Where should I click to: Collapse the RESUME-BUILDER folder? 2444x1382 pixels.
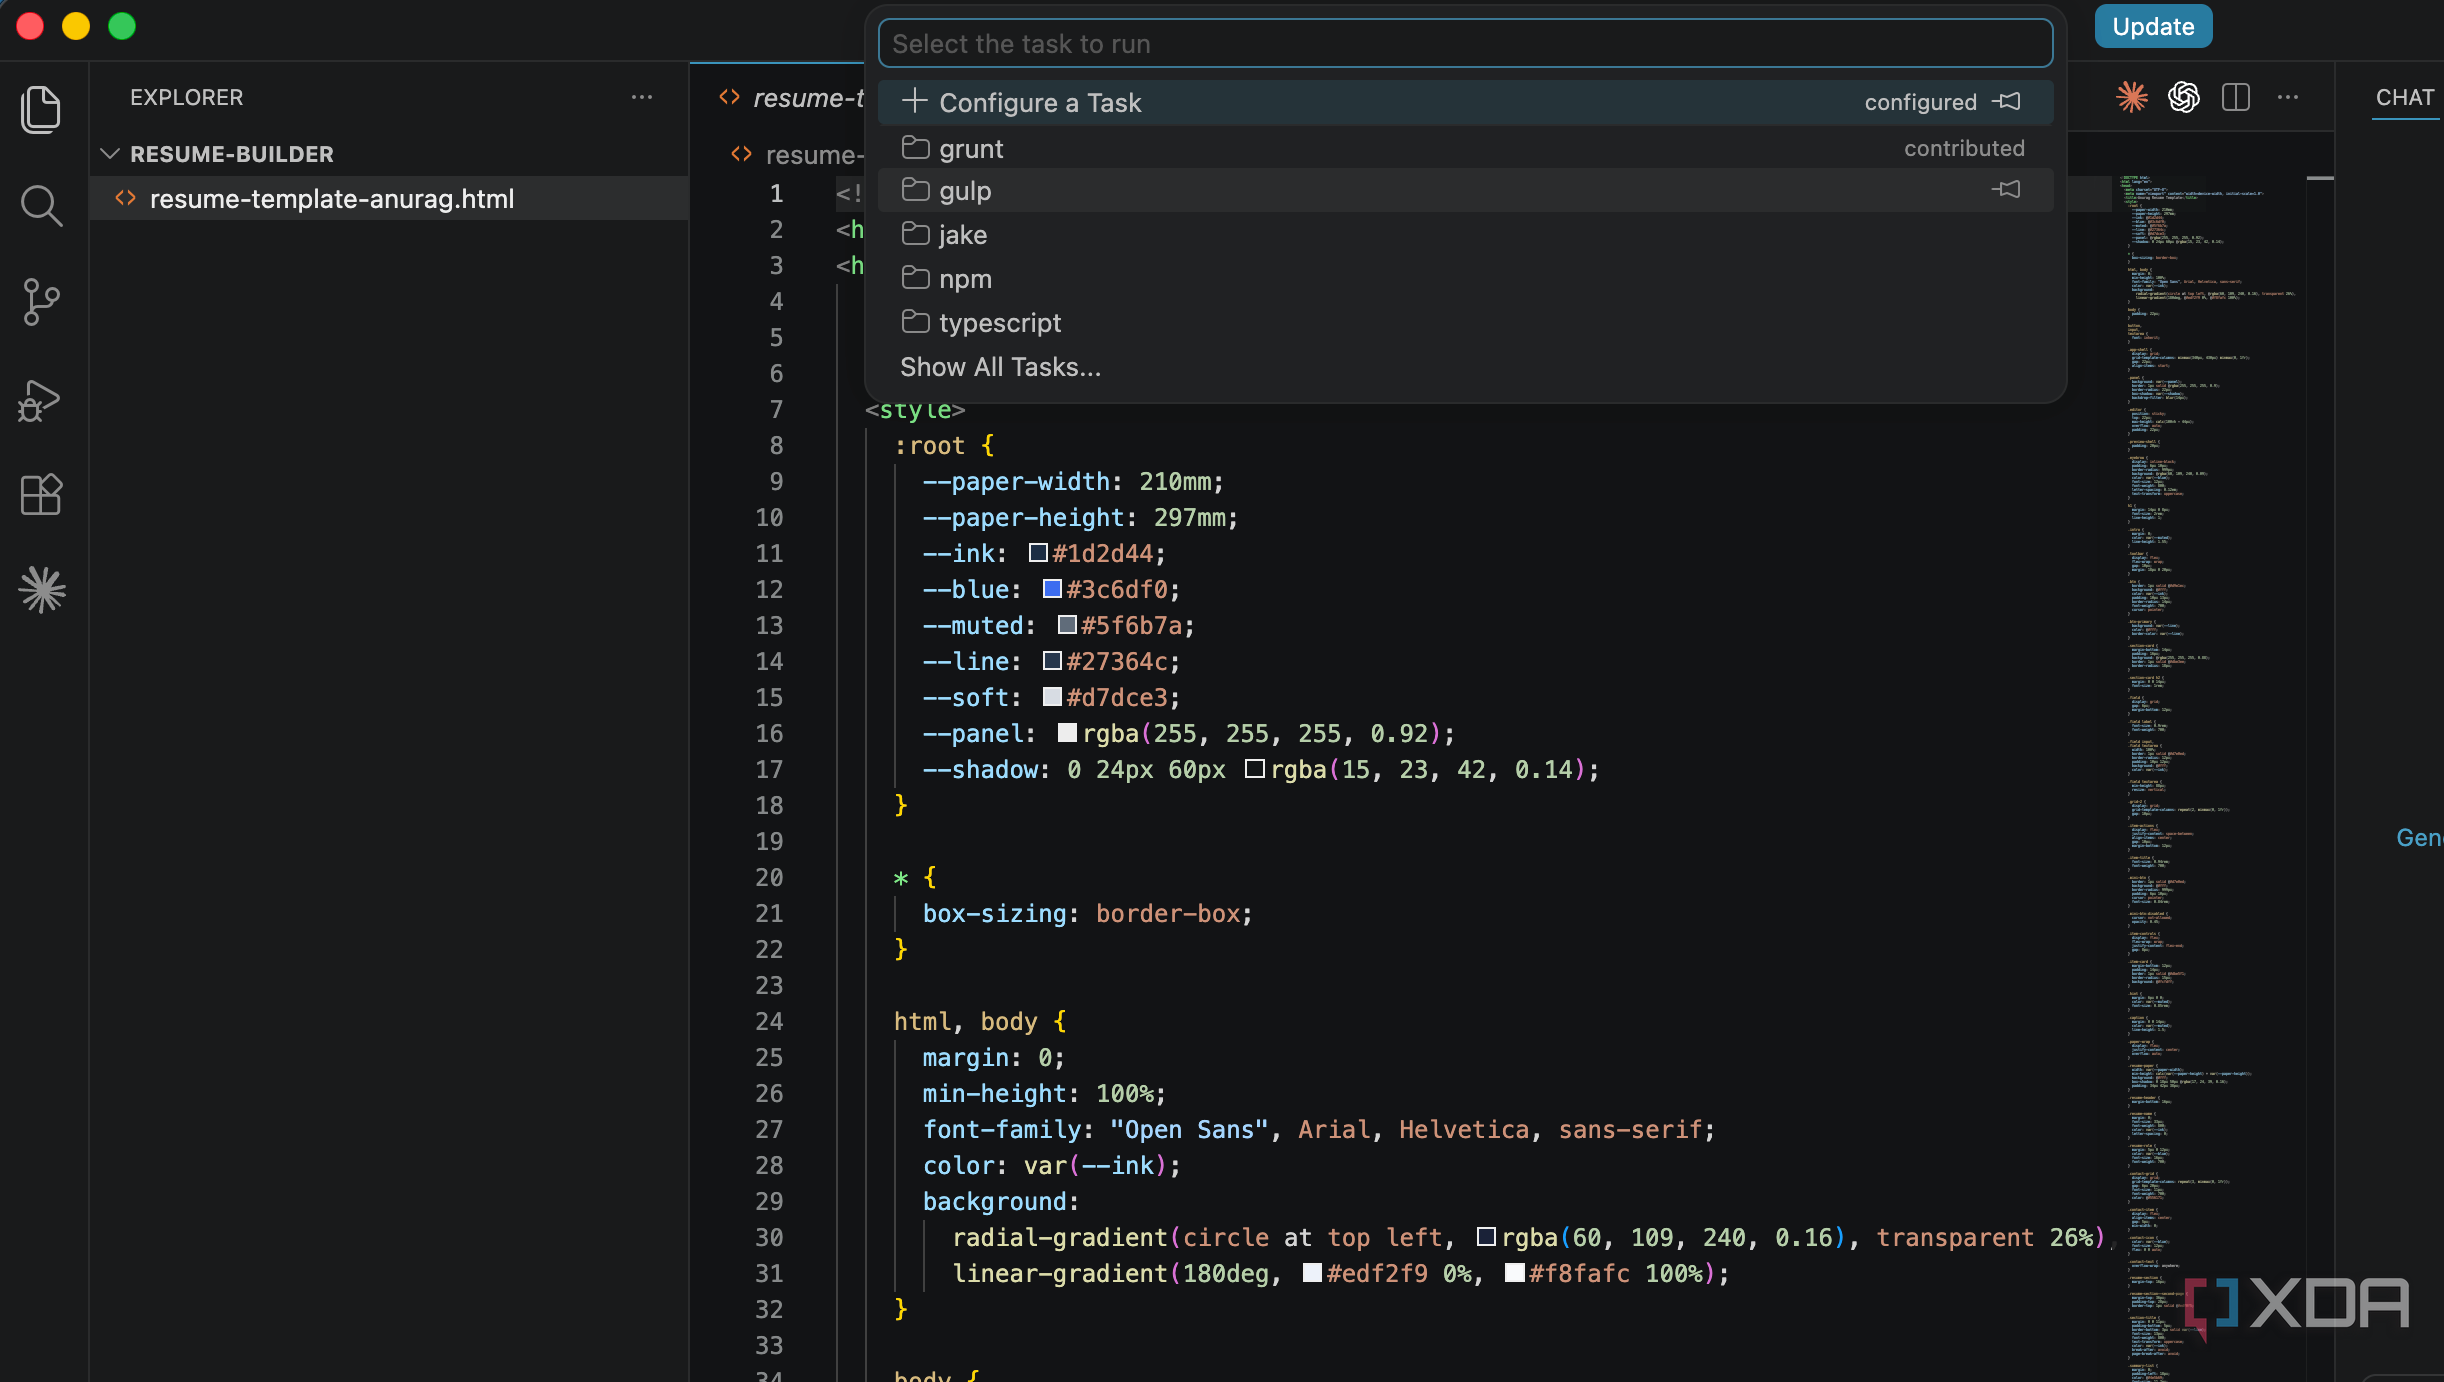coord(111,154)
